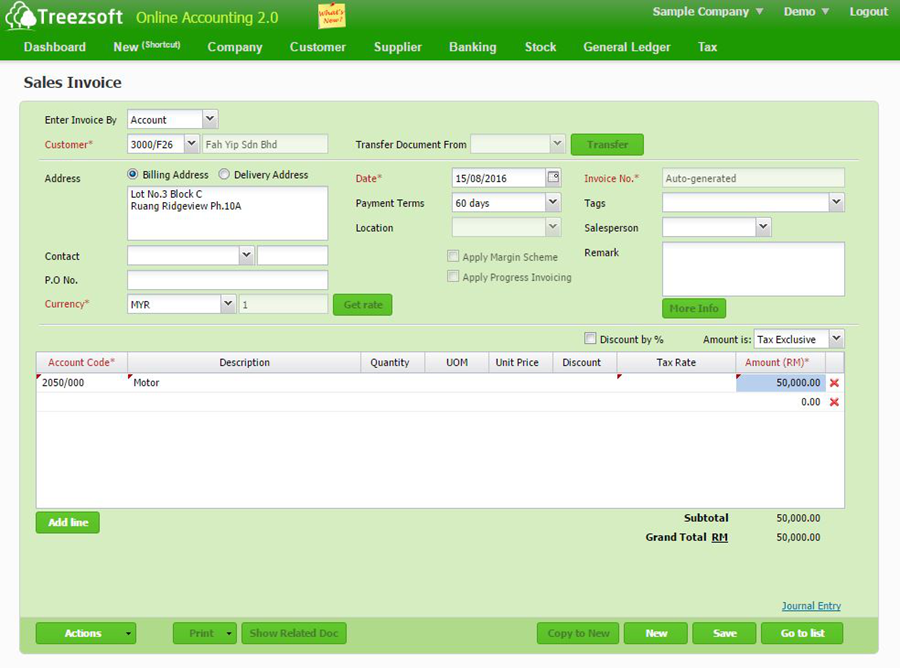Click the Remark text area
The height and width of the screenshot is (668, 900).
pos(753,269)
